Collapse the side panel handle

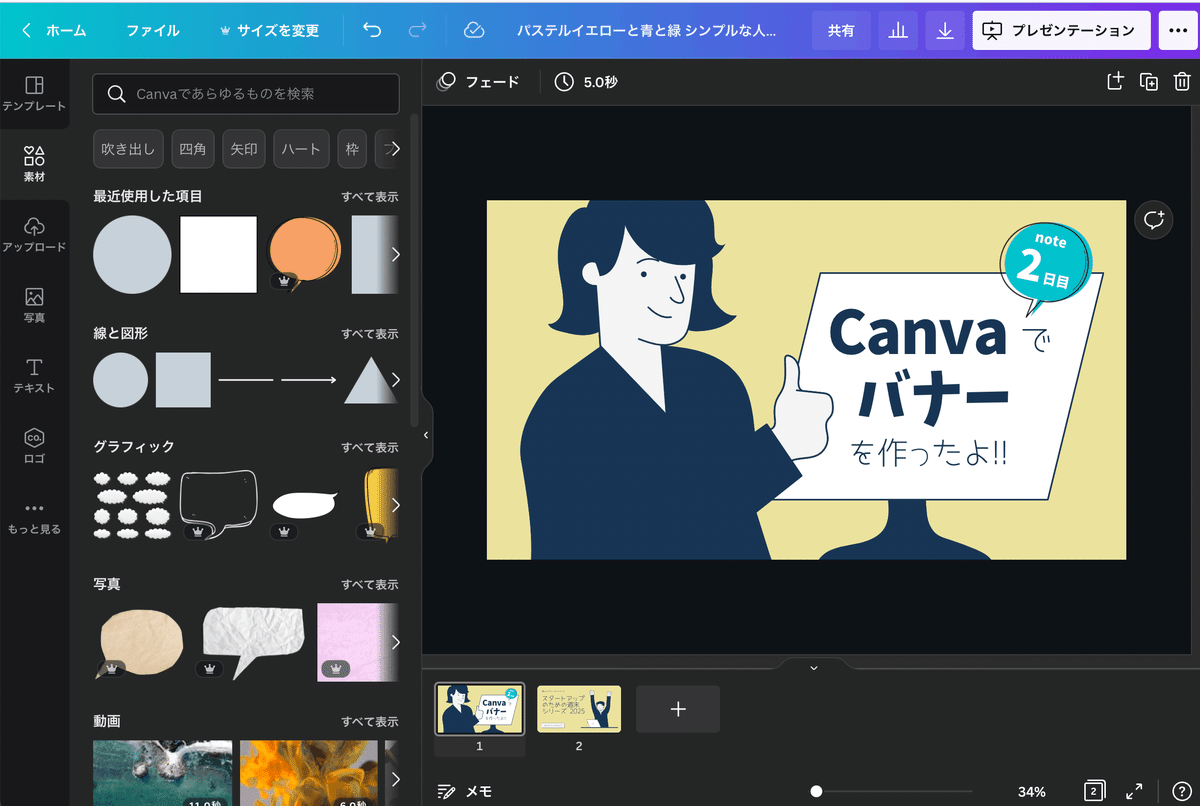pos(426,435)
